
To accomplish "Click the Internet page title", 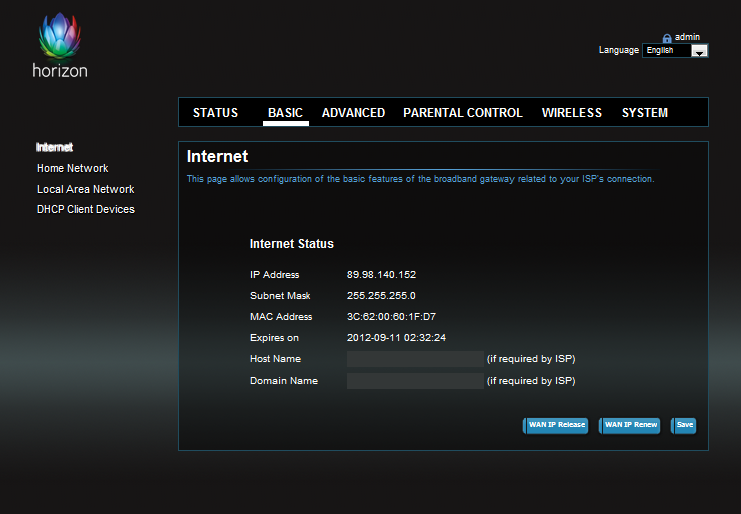I will coord(217,156).
